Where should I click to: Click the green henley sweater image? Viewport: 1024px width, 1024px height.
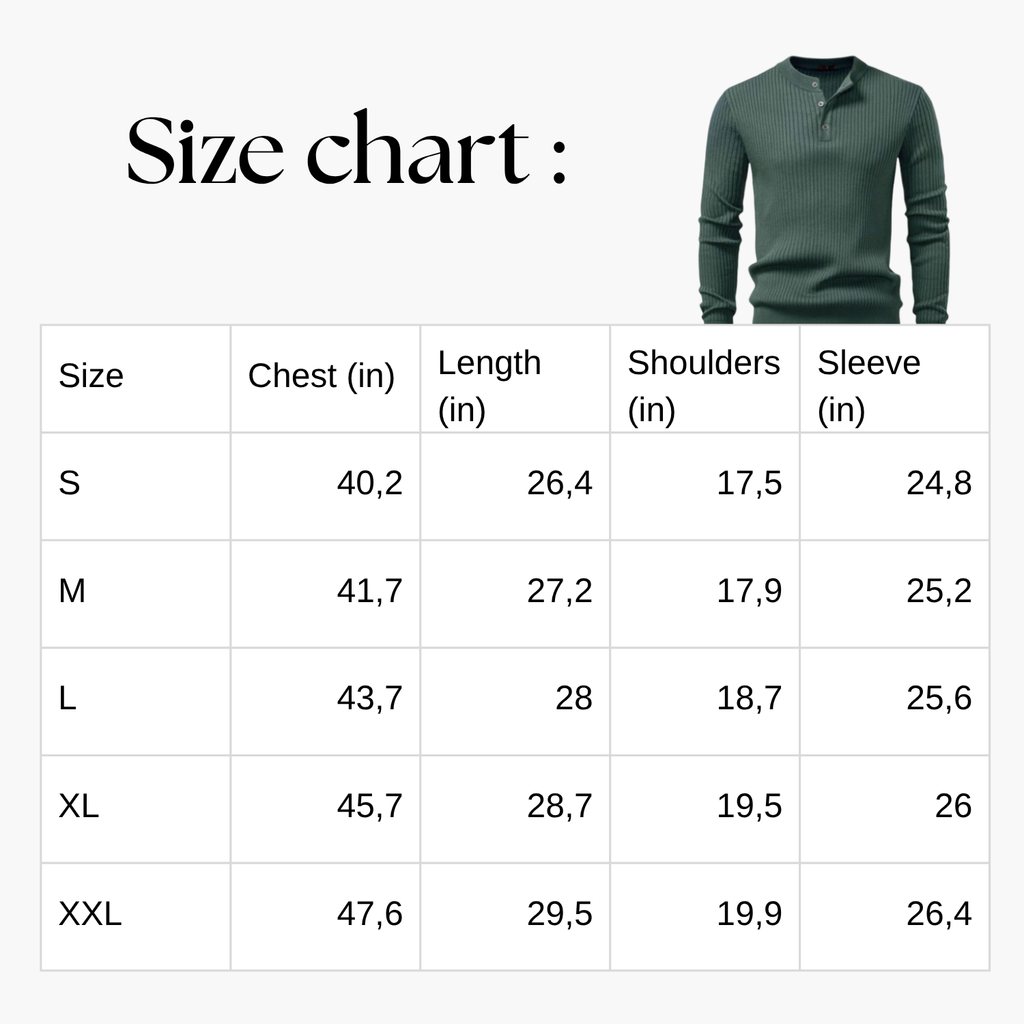coord(824,189)
